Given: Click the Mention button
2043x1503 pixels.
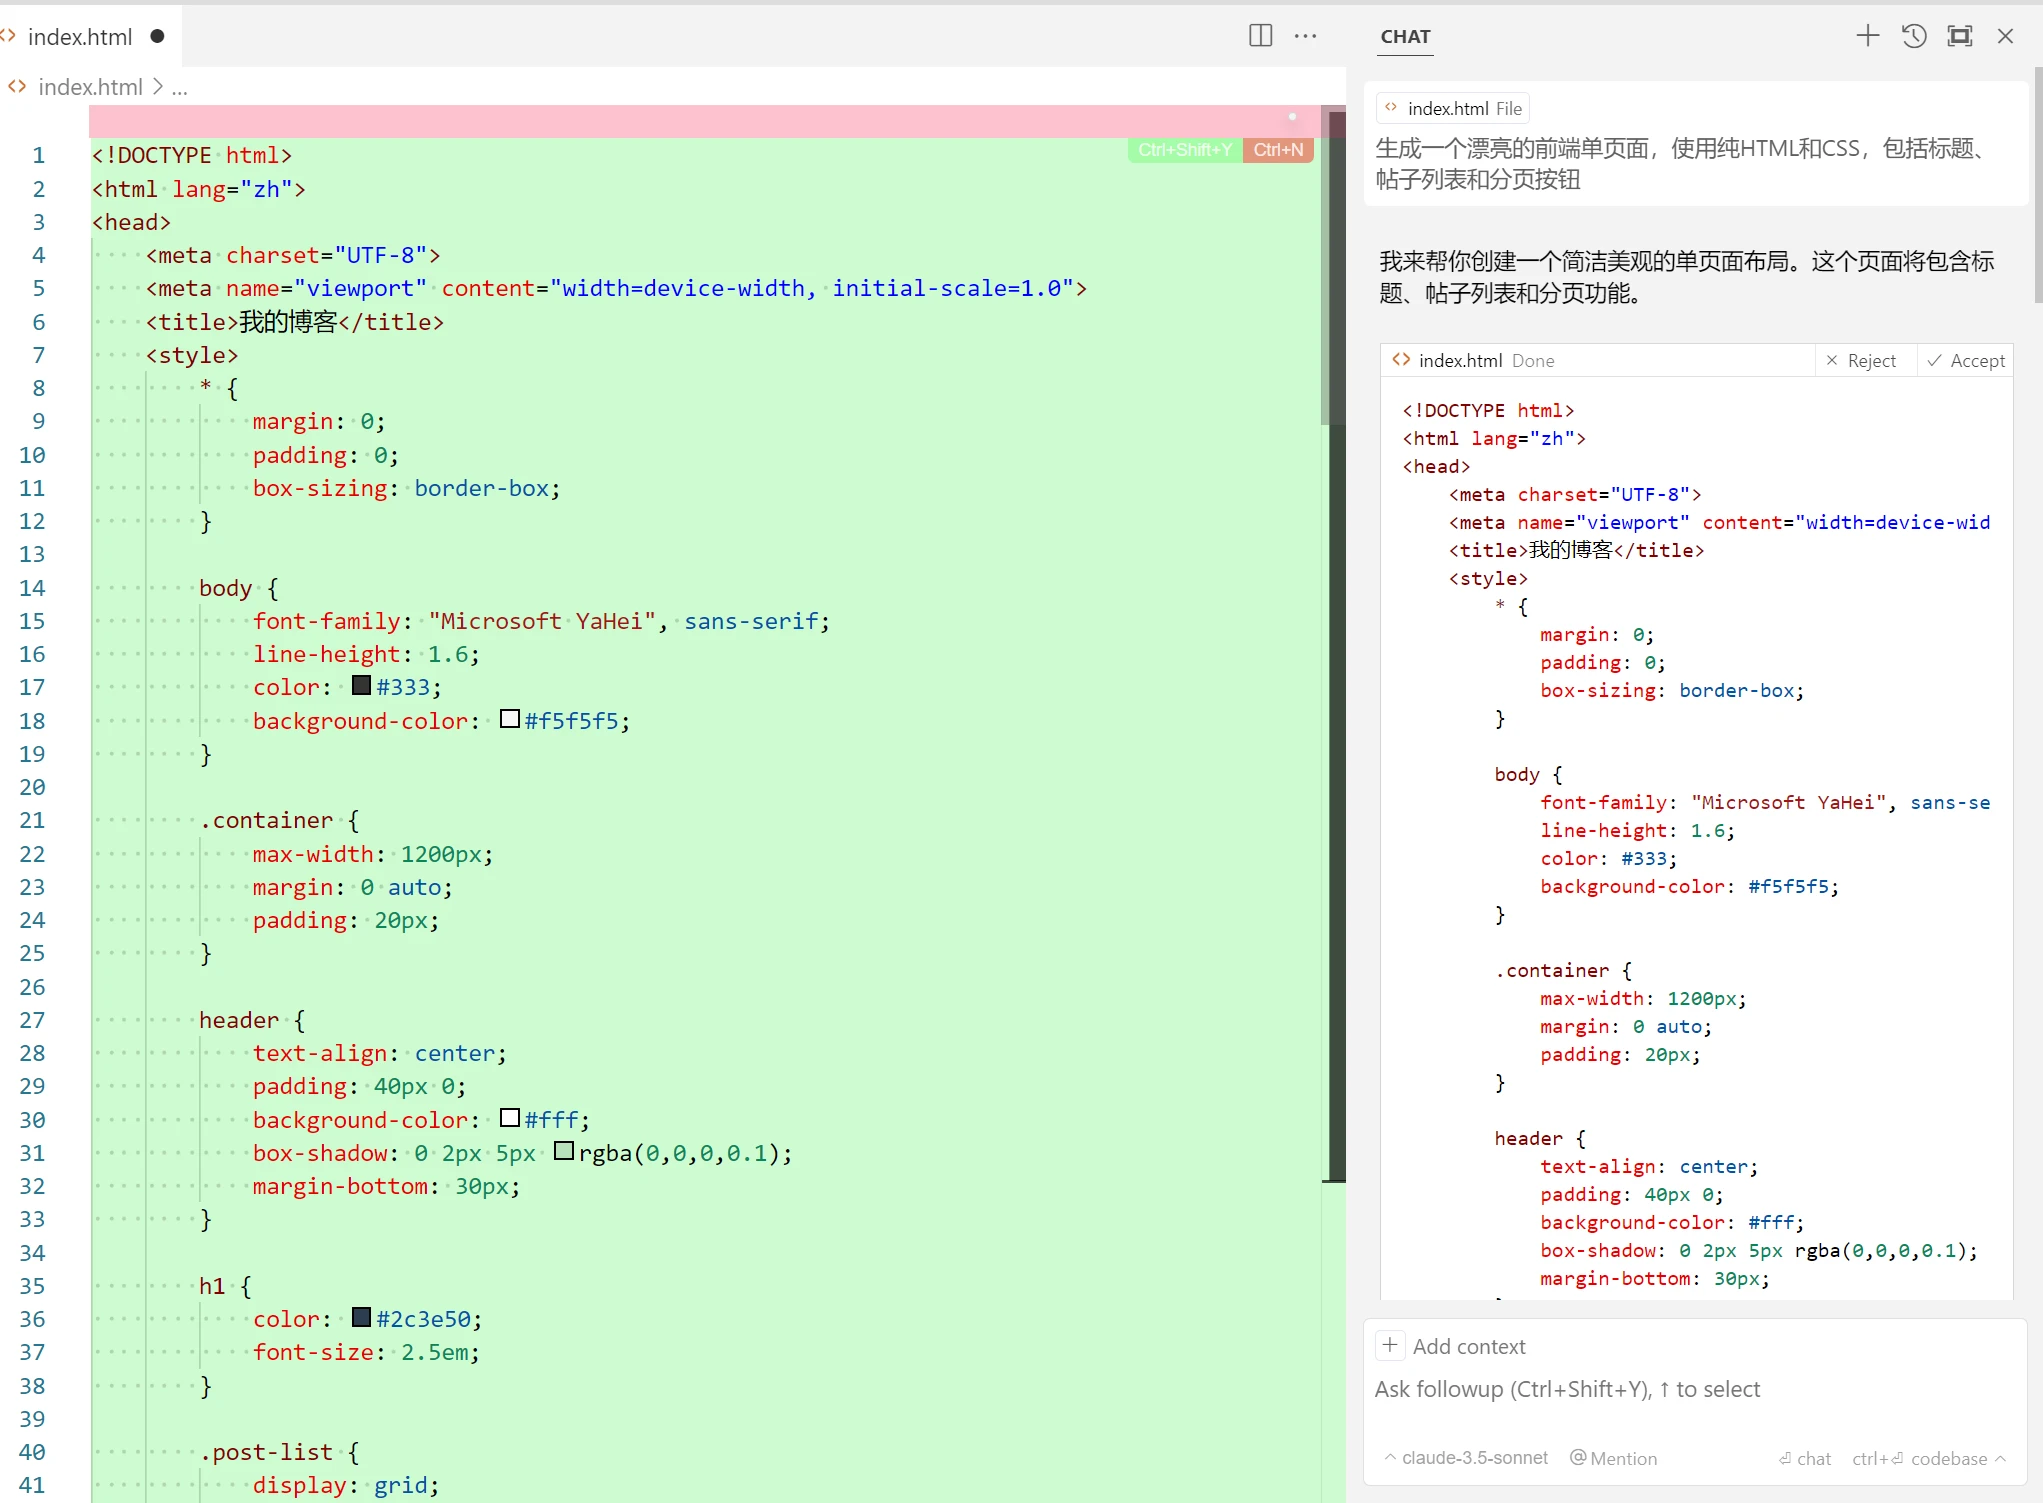Looking at the screenshot, I should [x=1613, y=1458].
